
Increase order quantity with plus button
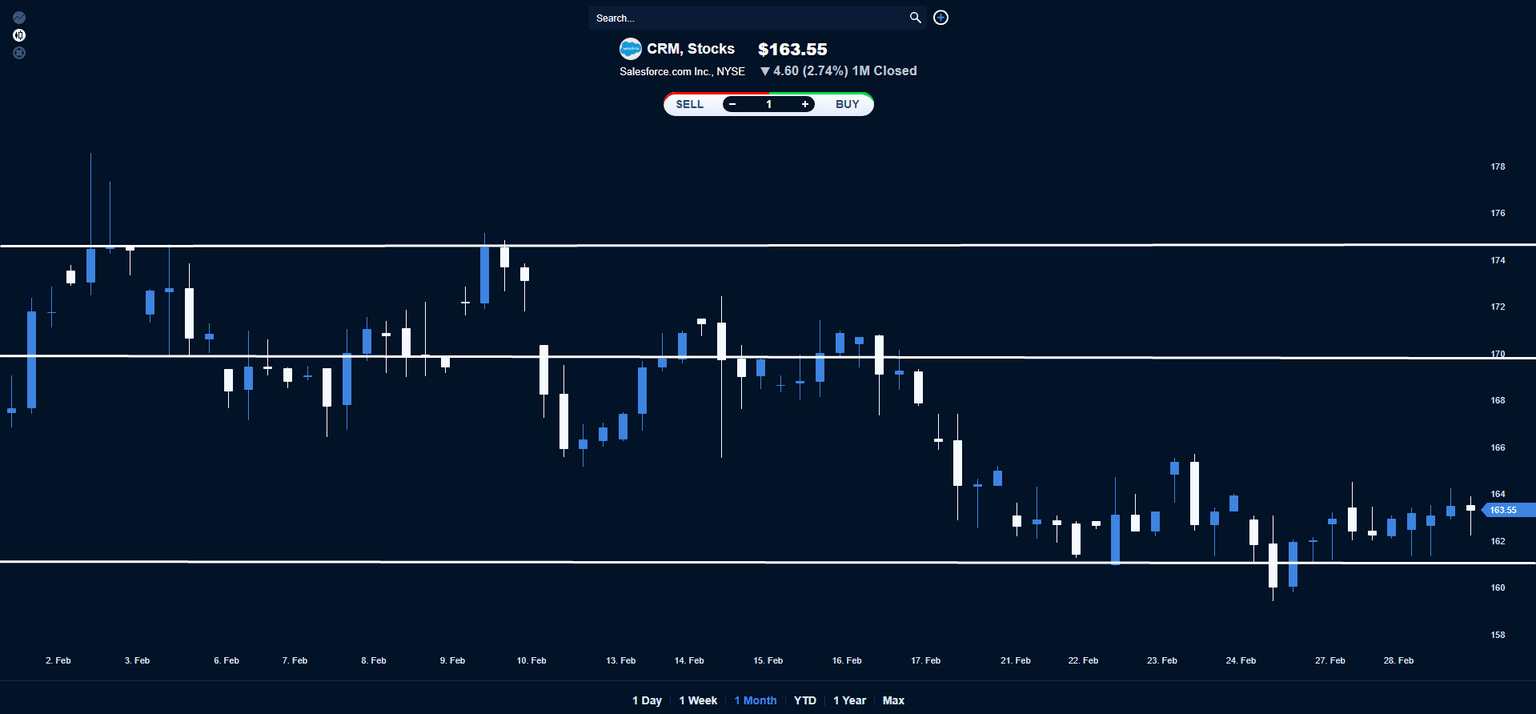pos(805,104)
